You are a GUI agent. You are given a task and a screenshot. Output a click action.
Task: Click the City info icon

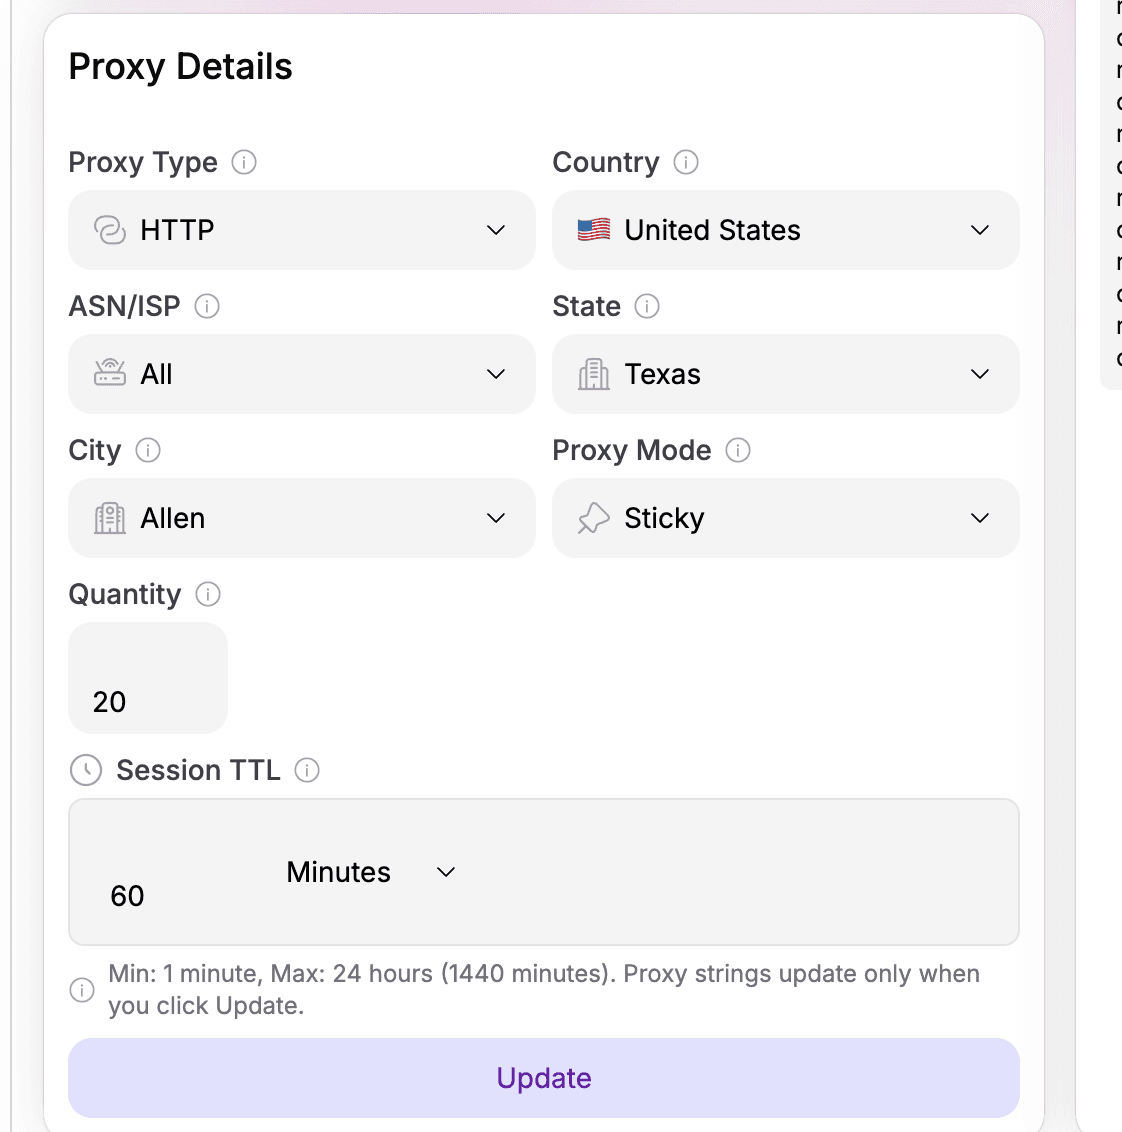pos(148,450)
